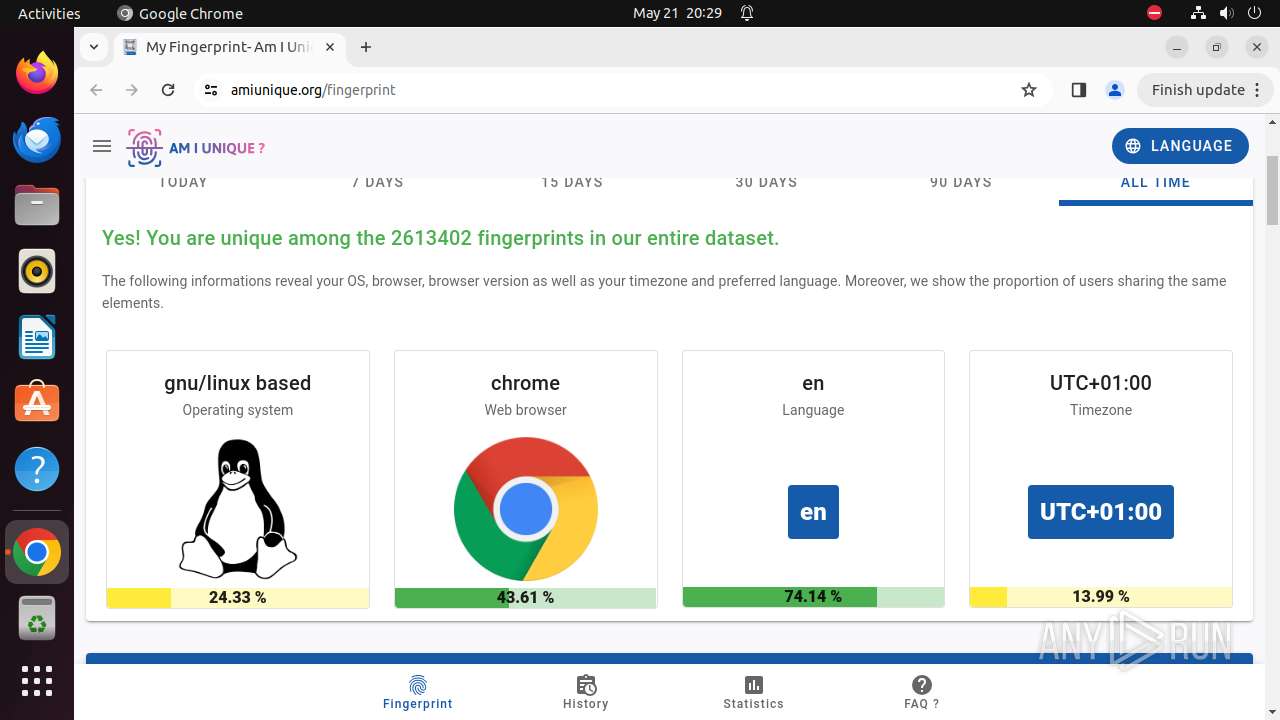The image size is (1280, 720).
Task: Bookmark this page with the star icon
Action: click(1029, 90)
